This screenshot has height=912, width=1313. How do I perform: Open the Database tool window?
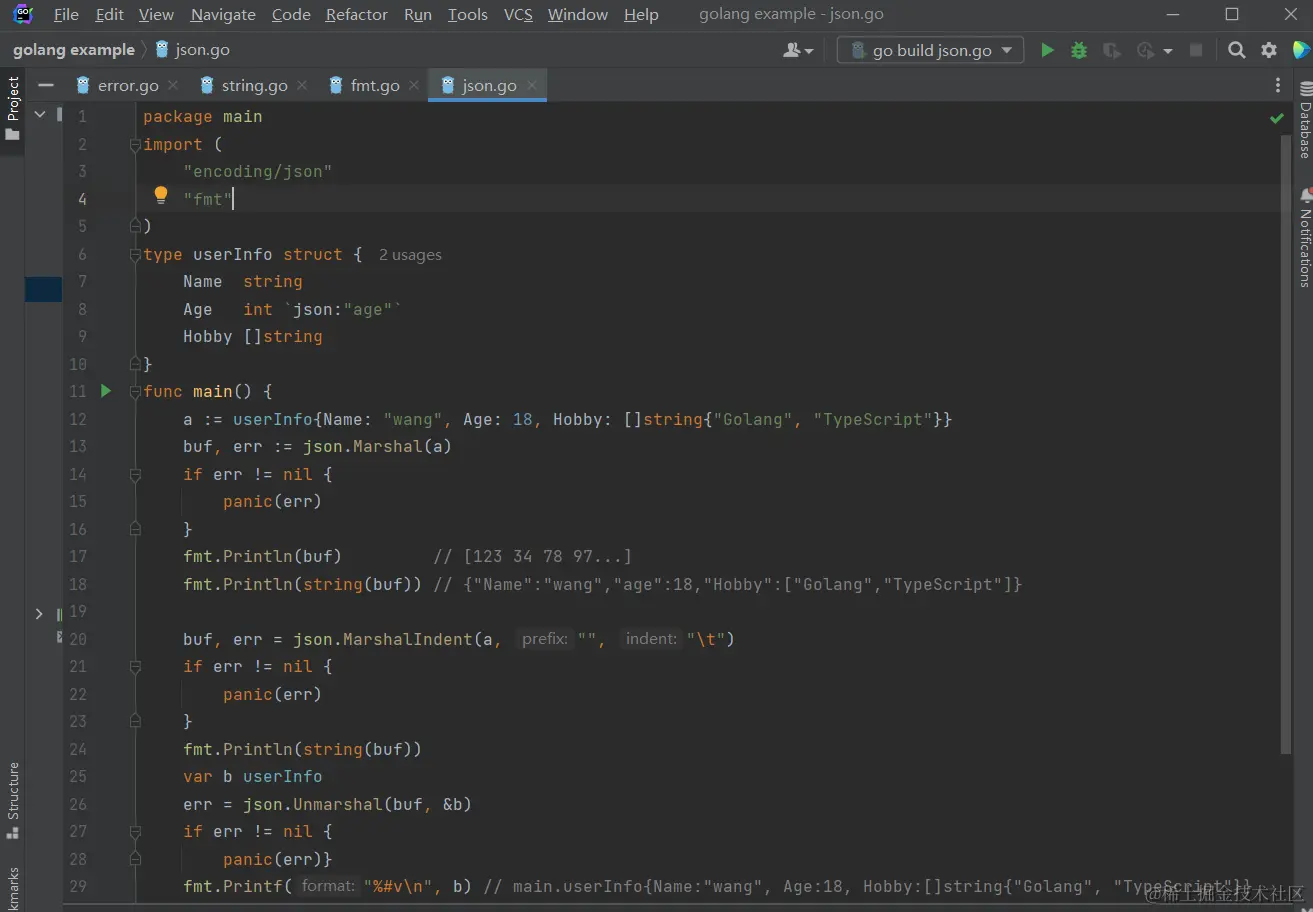tap(1304, 120)
